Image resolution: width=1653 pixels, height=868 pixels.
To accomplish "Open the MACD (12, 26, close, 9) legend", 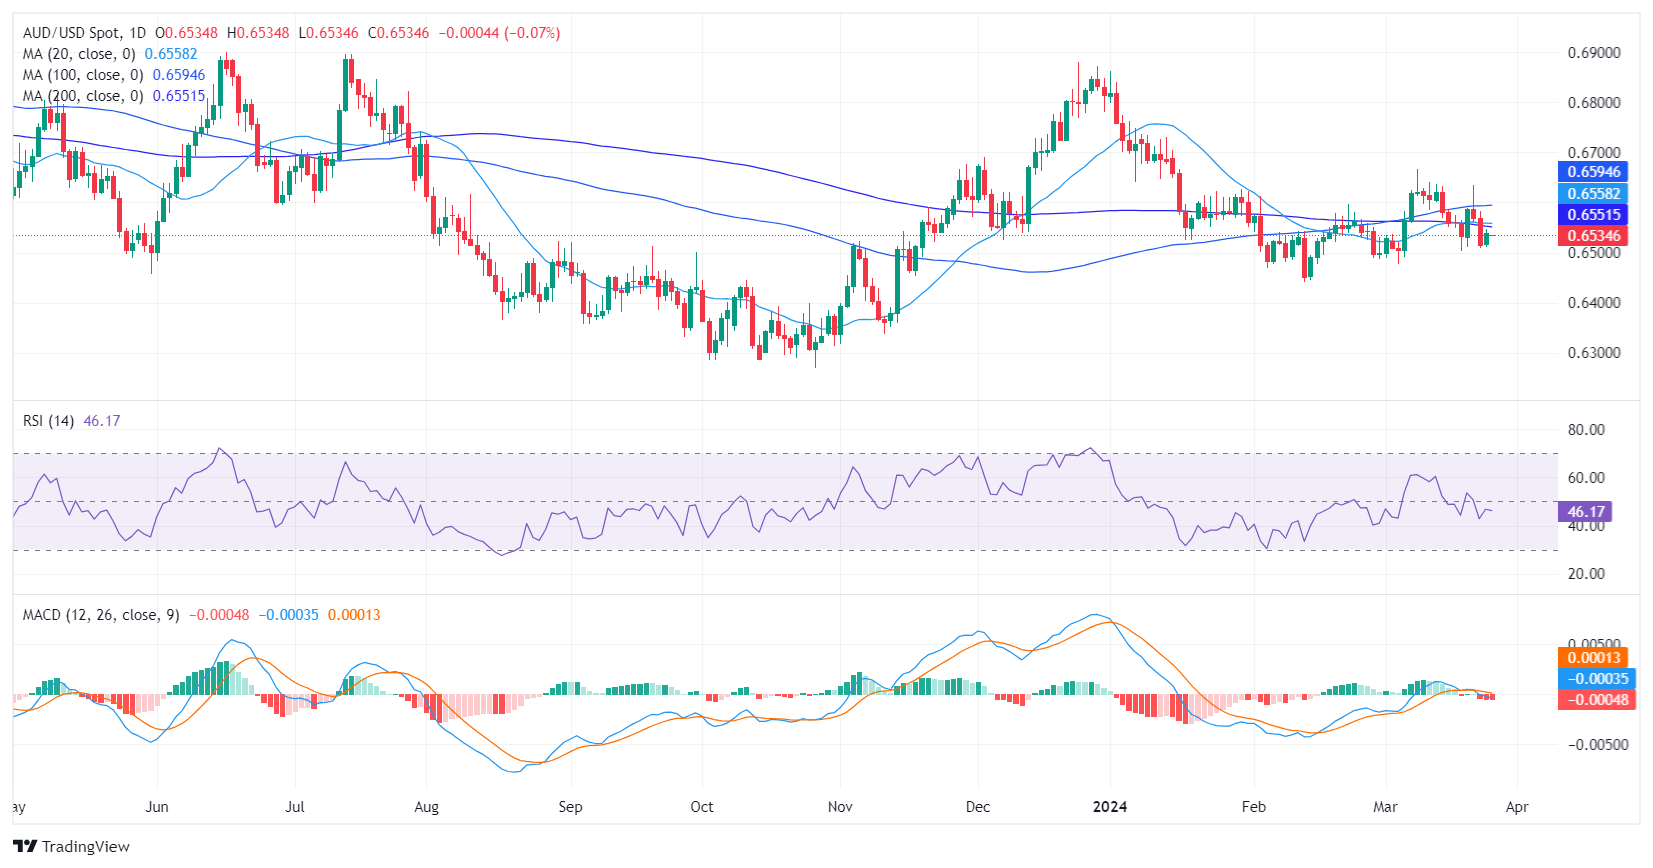I will pos(100,615).
